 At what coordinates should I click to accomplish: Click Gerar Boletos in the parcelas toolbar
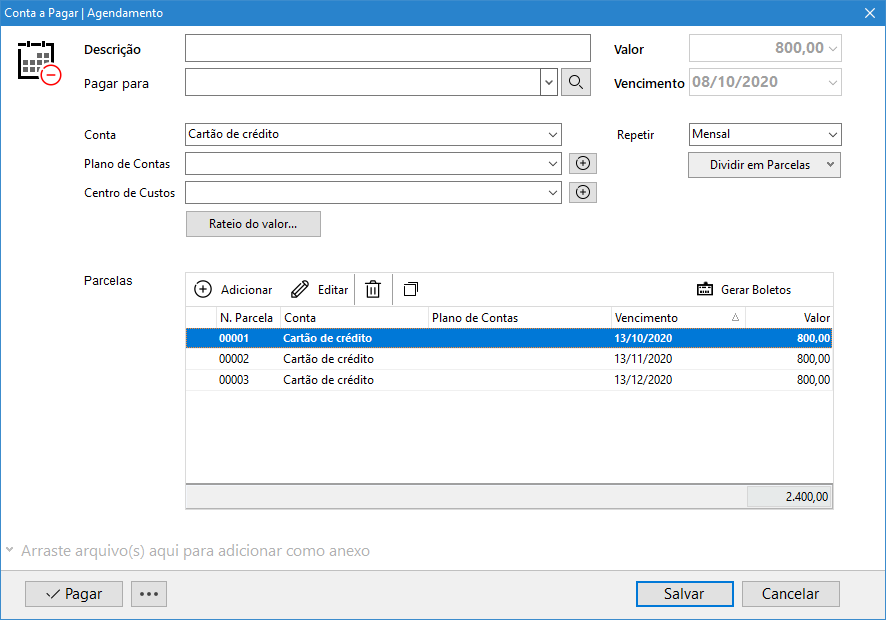click(x=744, y=289)
